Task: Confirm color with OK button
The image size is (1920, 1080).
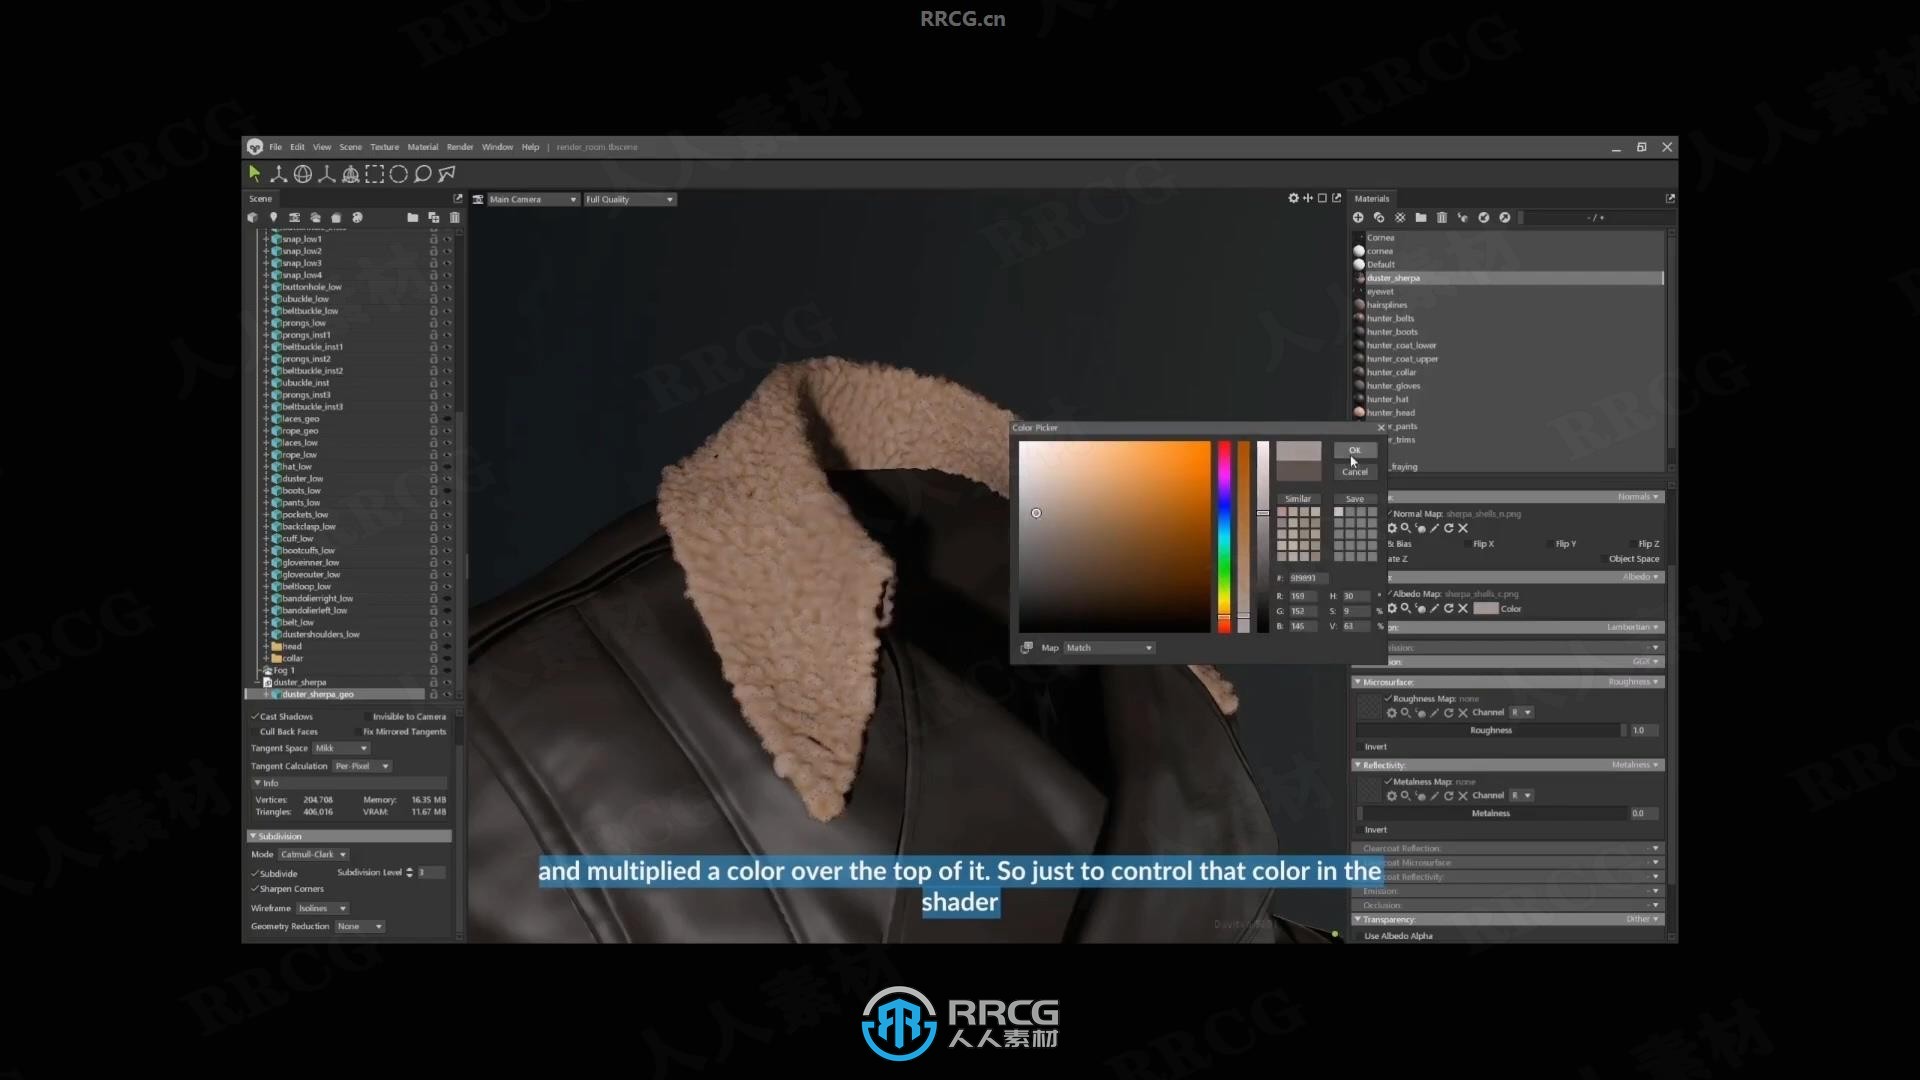Action: click(x=1355, y=450)
